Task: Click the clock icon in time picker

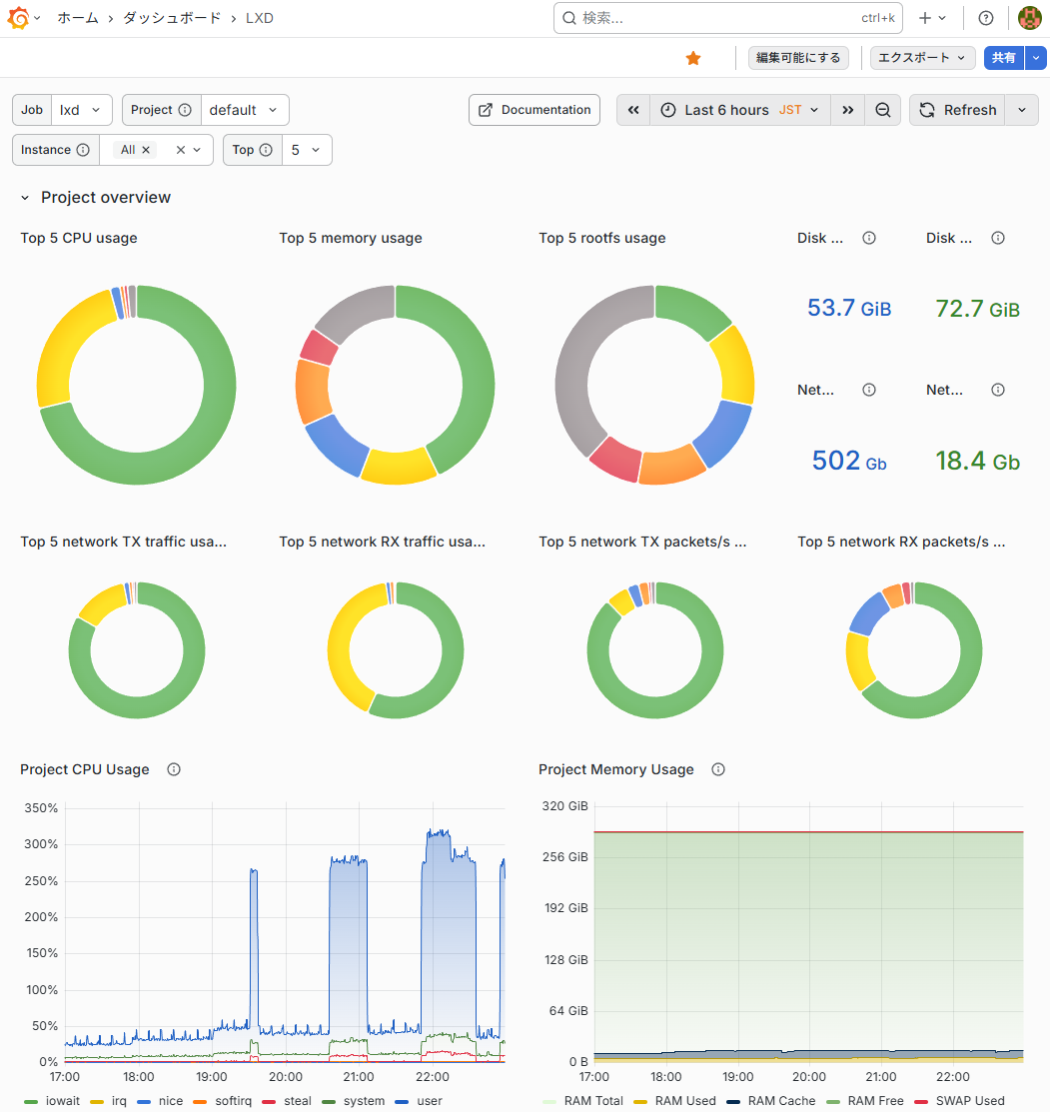Action: (667, 110)
